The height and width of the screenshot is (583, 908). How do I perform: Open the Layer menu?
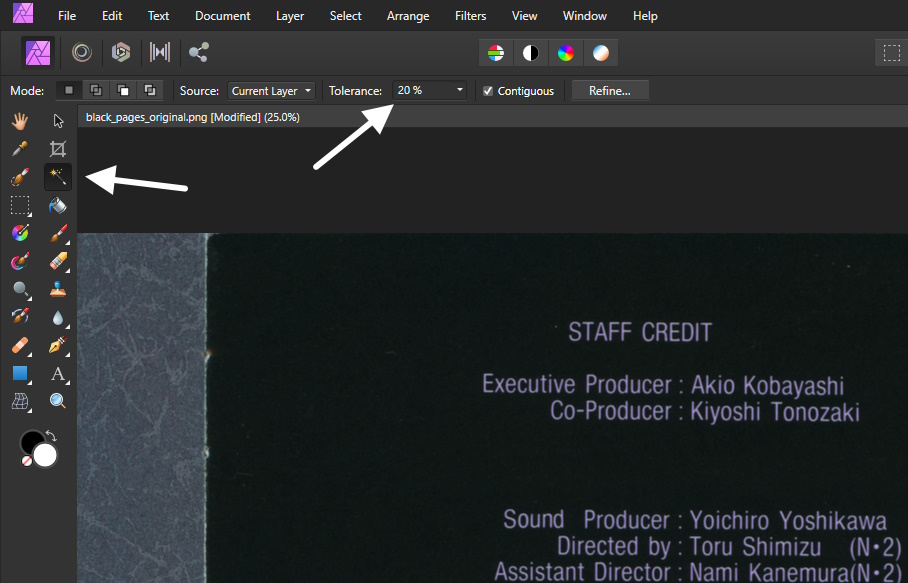click(x=290, y=16)
